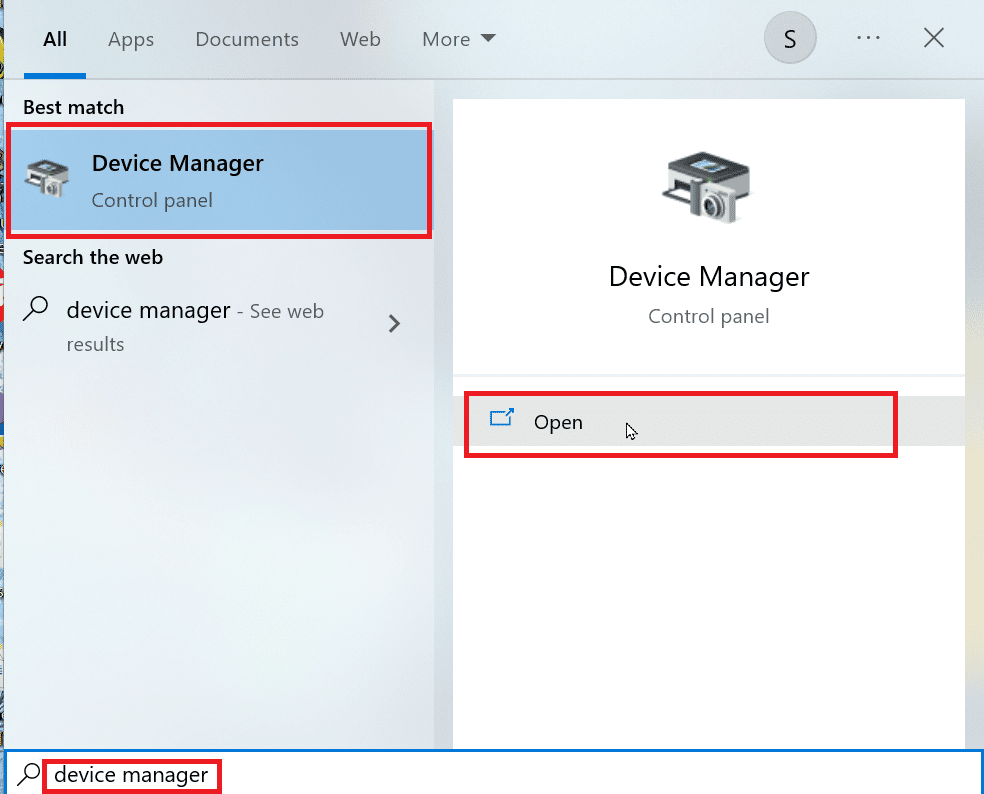Open the S user account avatar

click(x=790, y=39)
